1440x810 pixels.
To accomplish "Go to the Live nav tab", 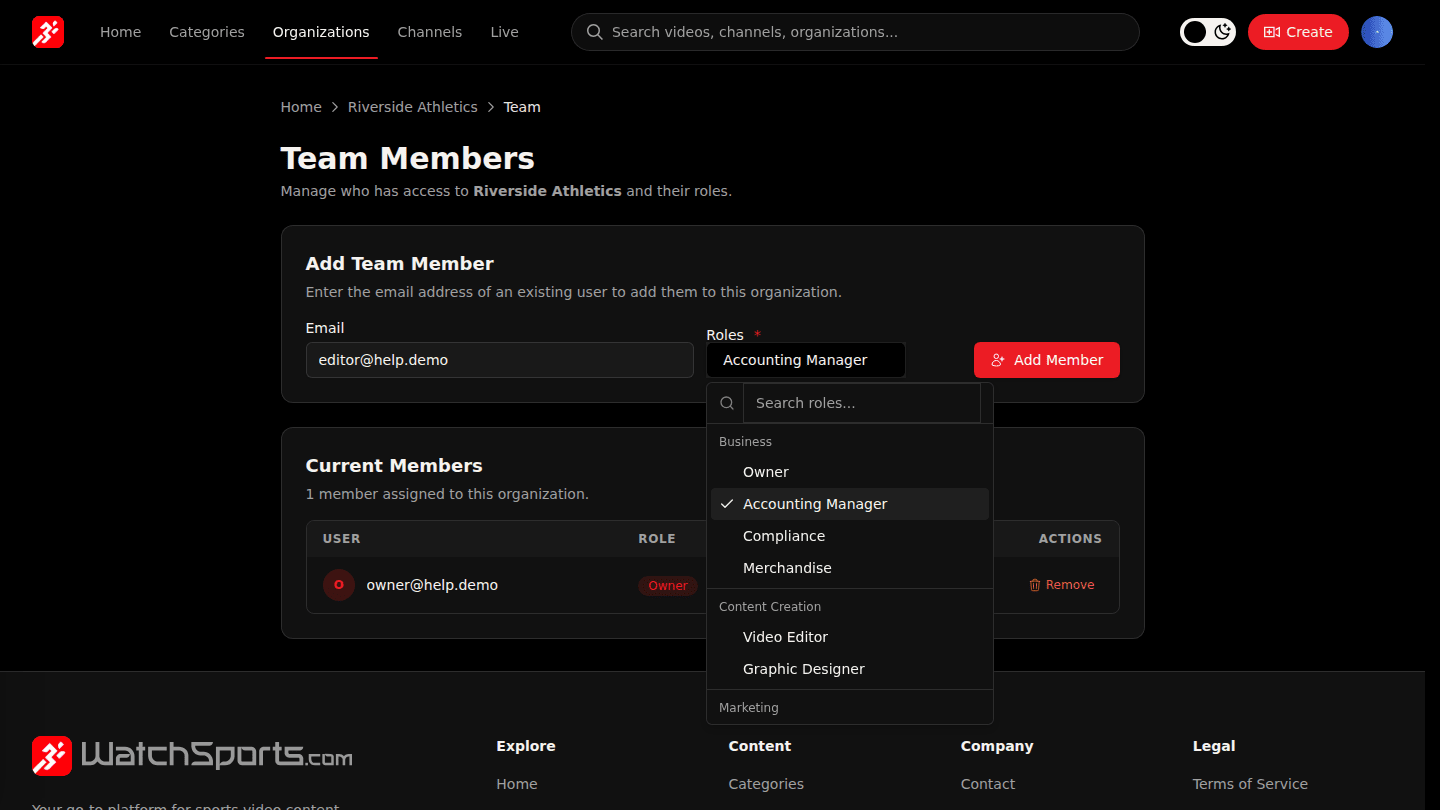I will 505,32.
